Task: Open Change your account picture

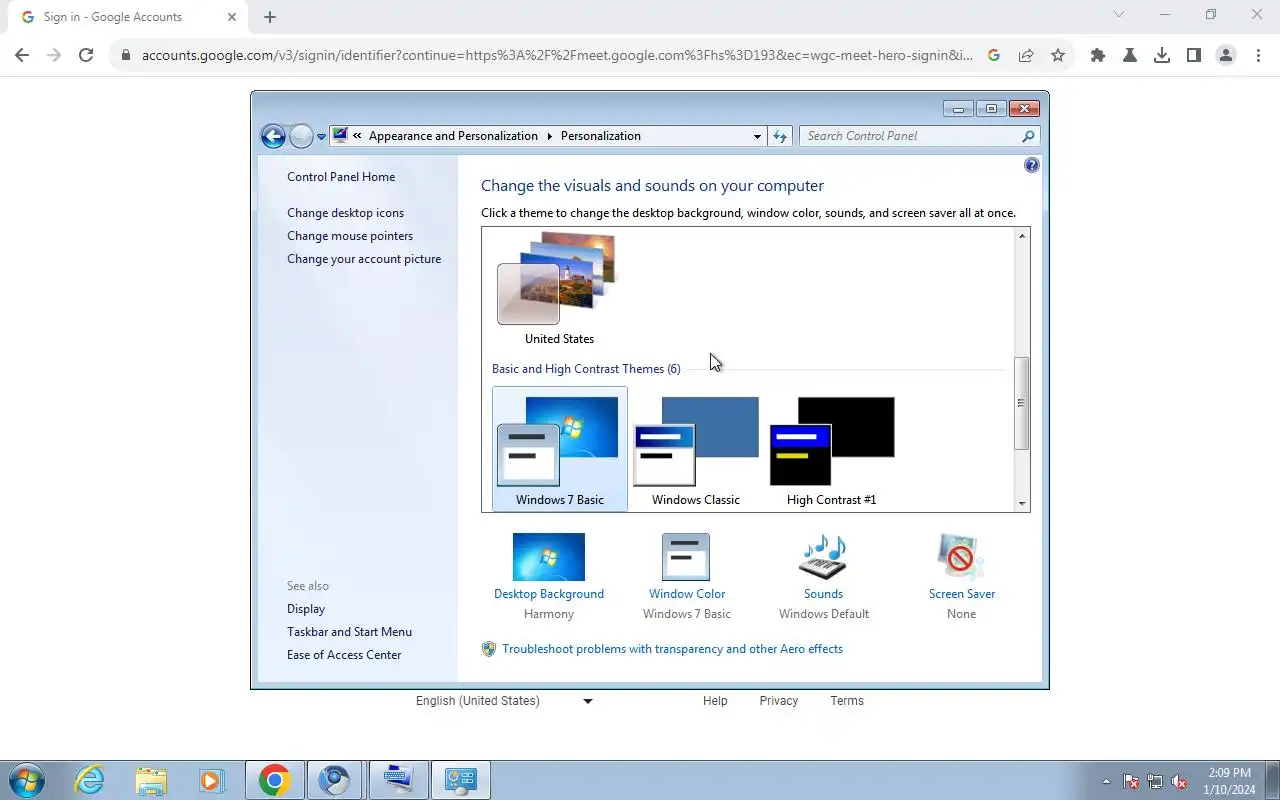Action: click(x=364, y=259)
